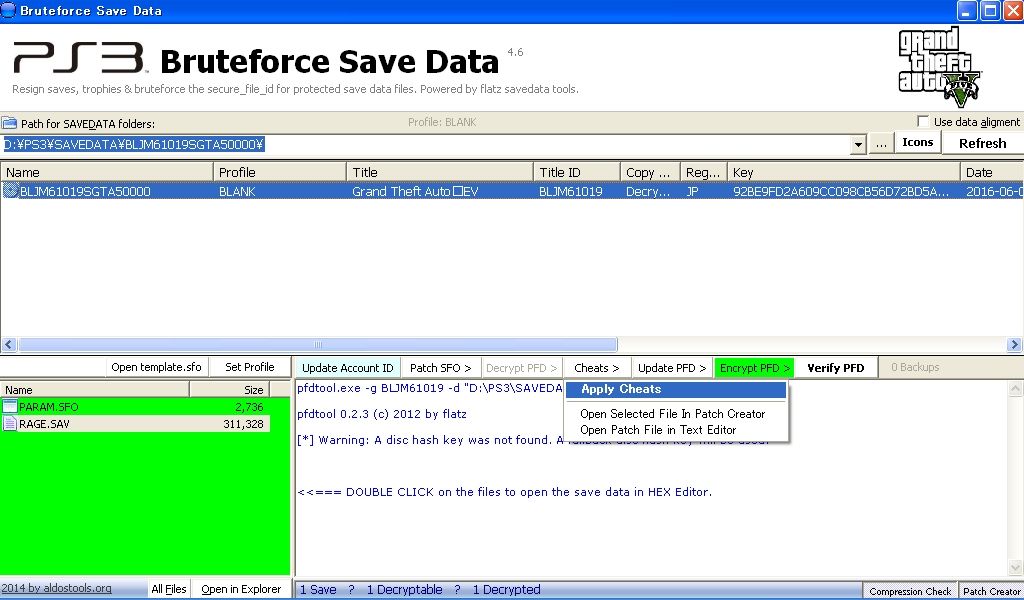1024x600 pixels.
Task: Refresh the save data list
Action: [982, 143]
